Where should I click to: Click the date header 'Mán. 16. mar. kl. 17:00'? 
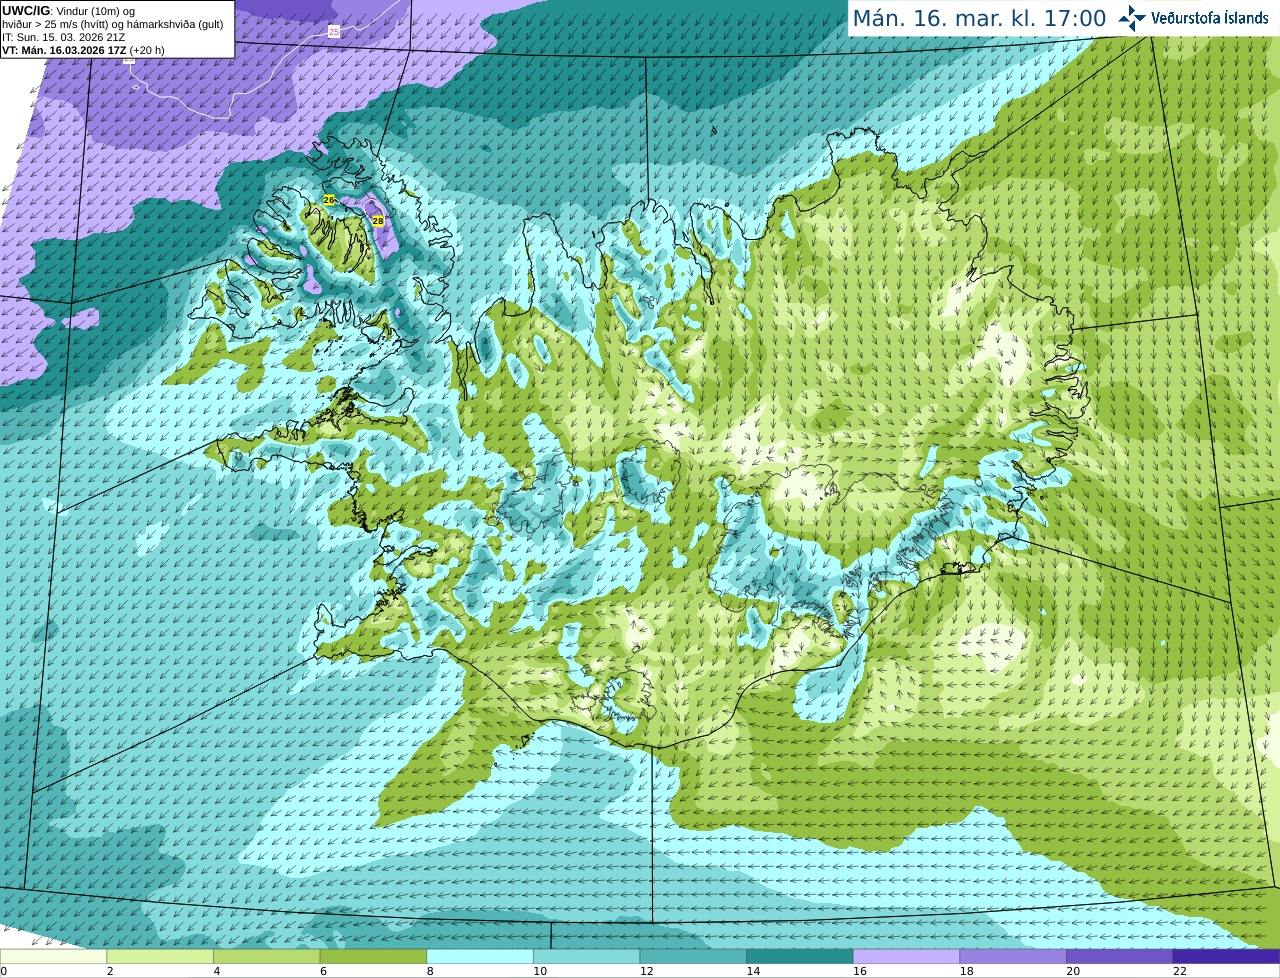tap(979, 18)
